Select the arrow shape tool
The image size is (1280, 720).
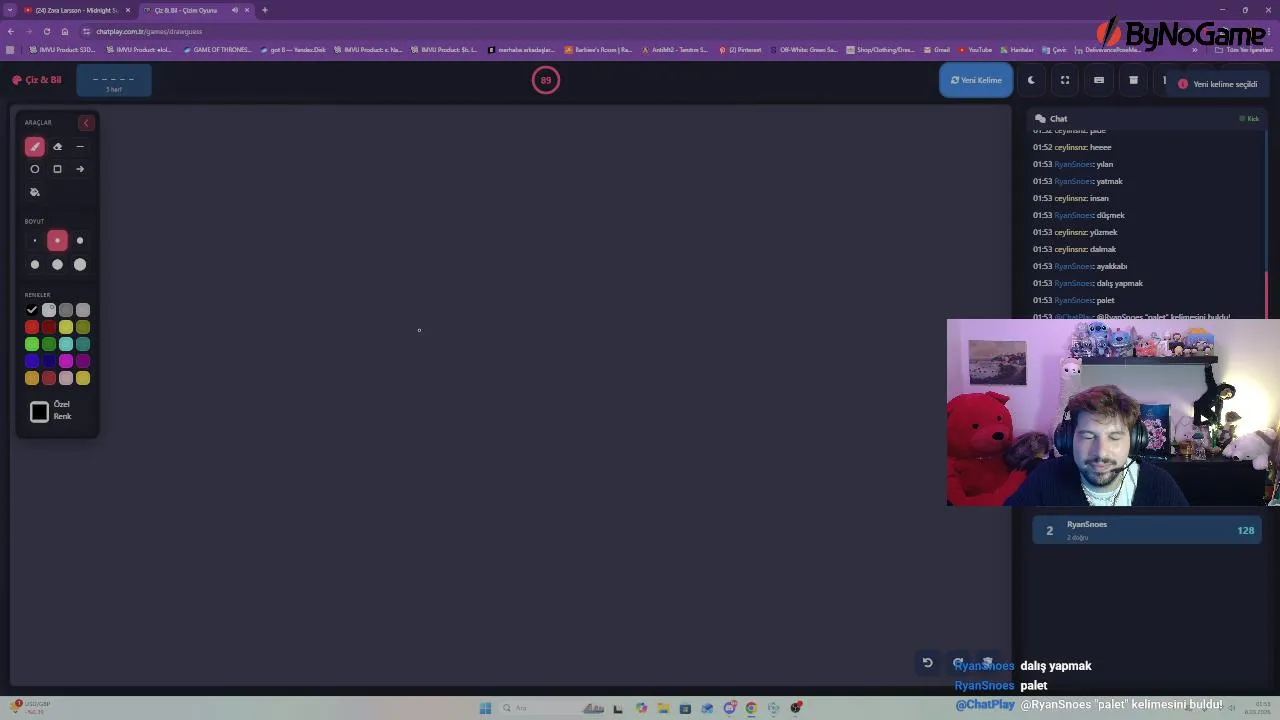pyautogui.click(x=80, y=169)
